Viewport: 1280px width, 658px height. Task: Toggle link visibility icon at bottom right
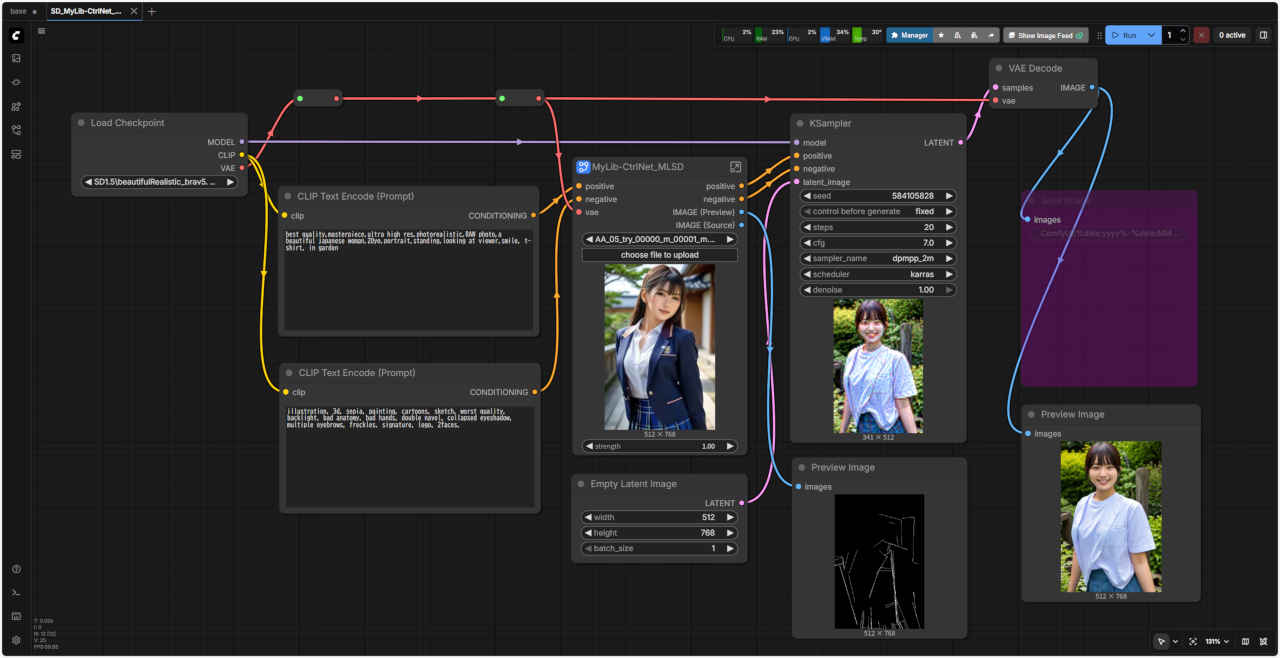(1264, 641)
